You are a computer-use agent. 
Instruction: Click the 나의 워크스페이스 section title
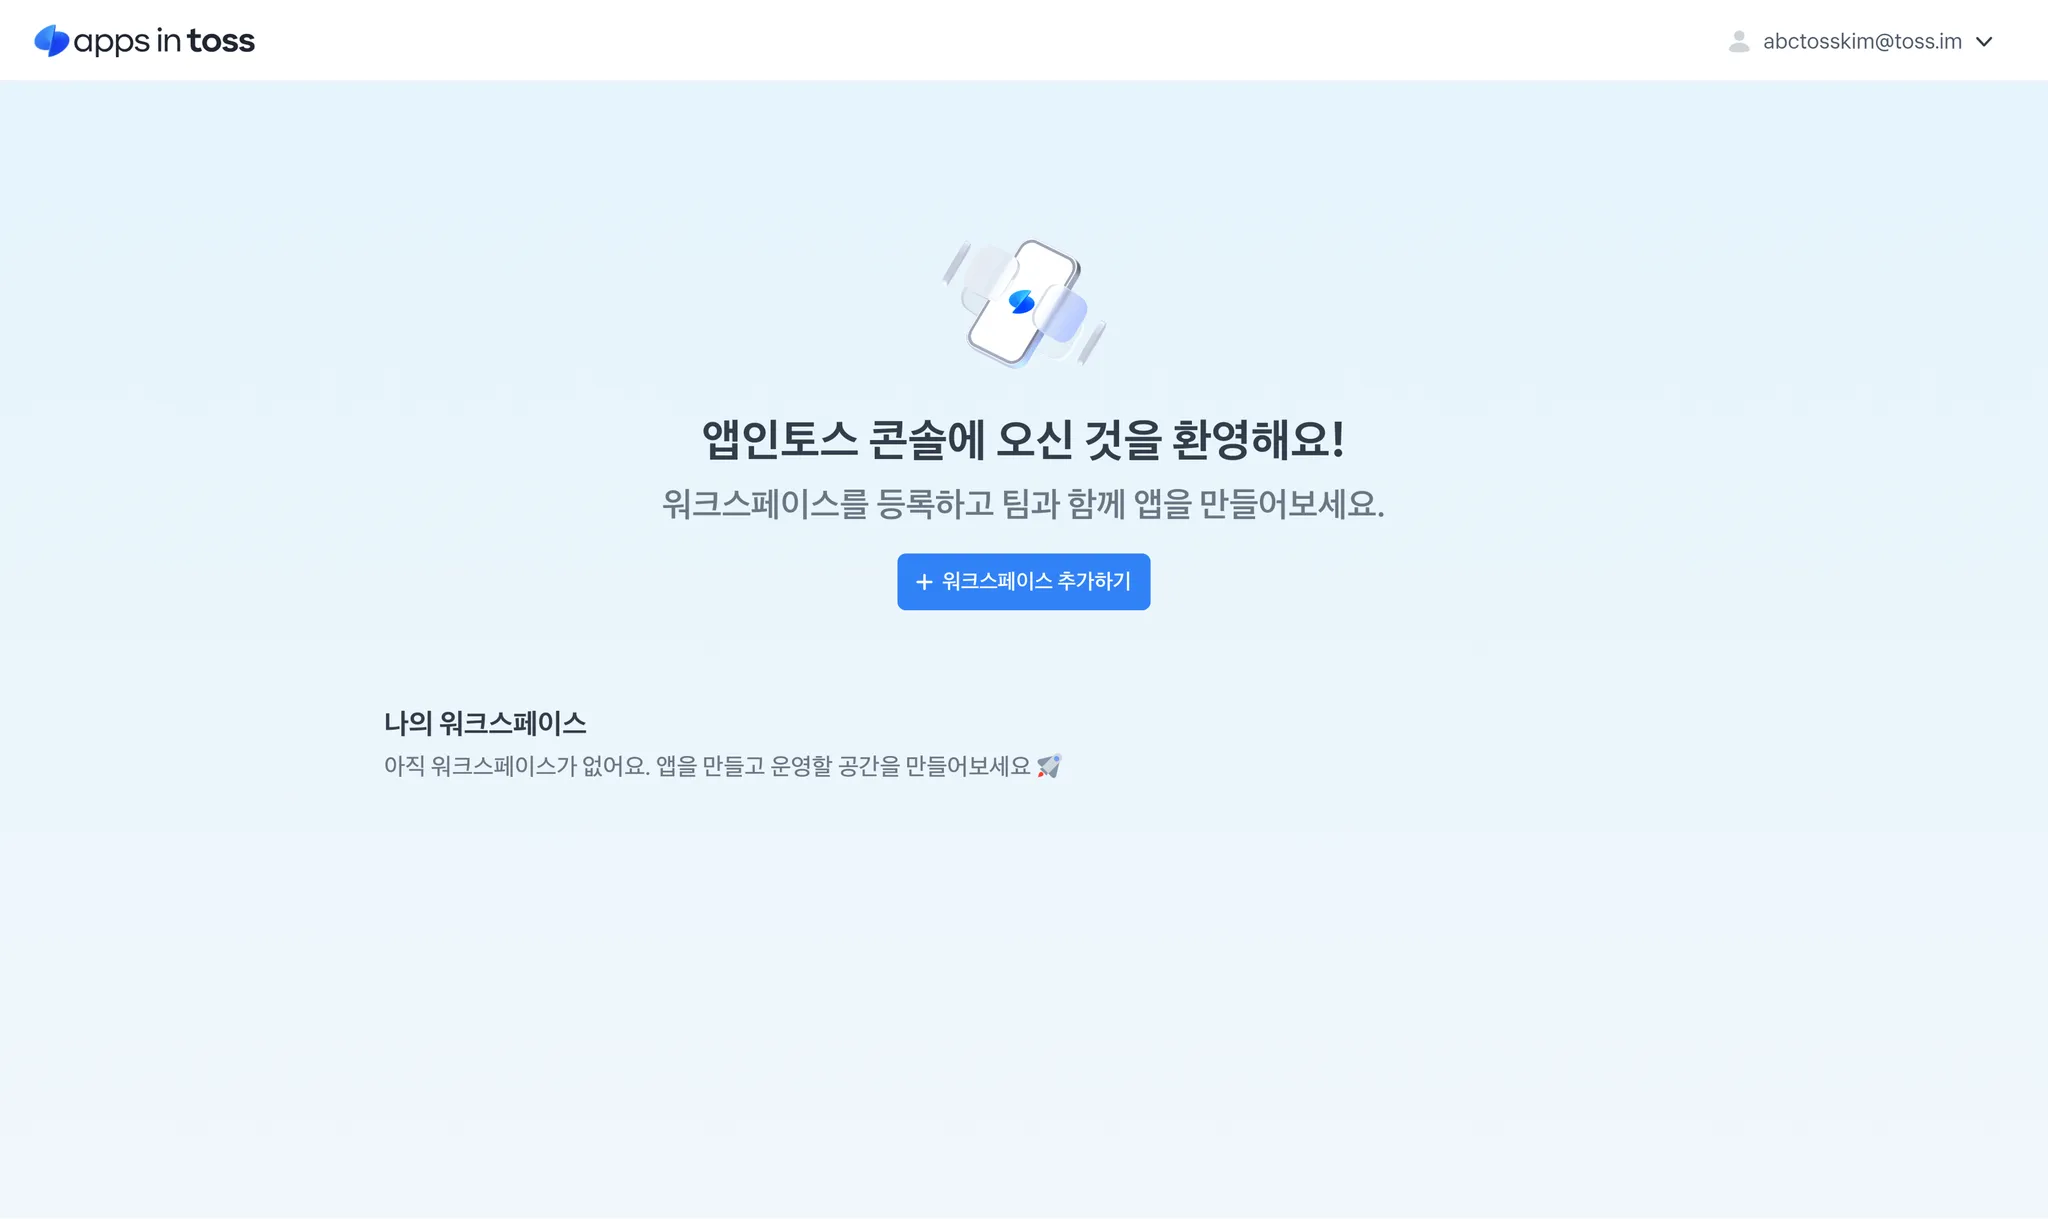485,722
